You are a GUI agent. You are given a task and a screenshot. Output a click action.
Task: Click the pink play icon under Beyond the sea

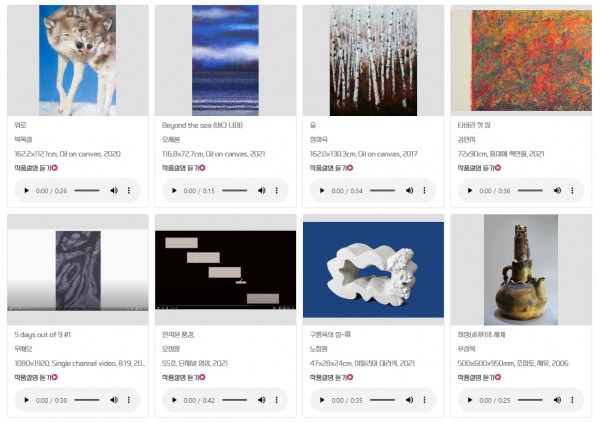tap(202, 168)
